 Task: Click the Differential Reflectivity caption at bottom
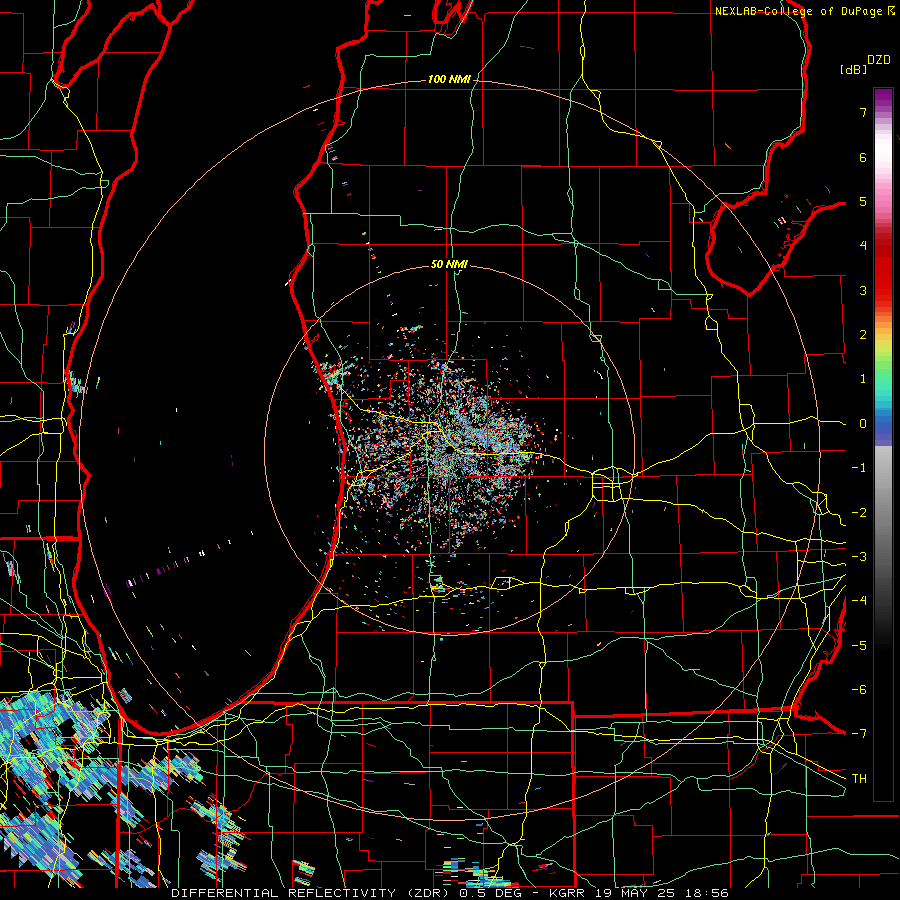450,893
